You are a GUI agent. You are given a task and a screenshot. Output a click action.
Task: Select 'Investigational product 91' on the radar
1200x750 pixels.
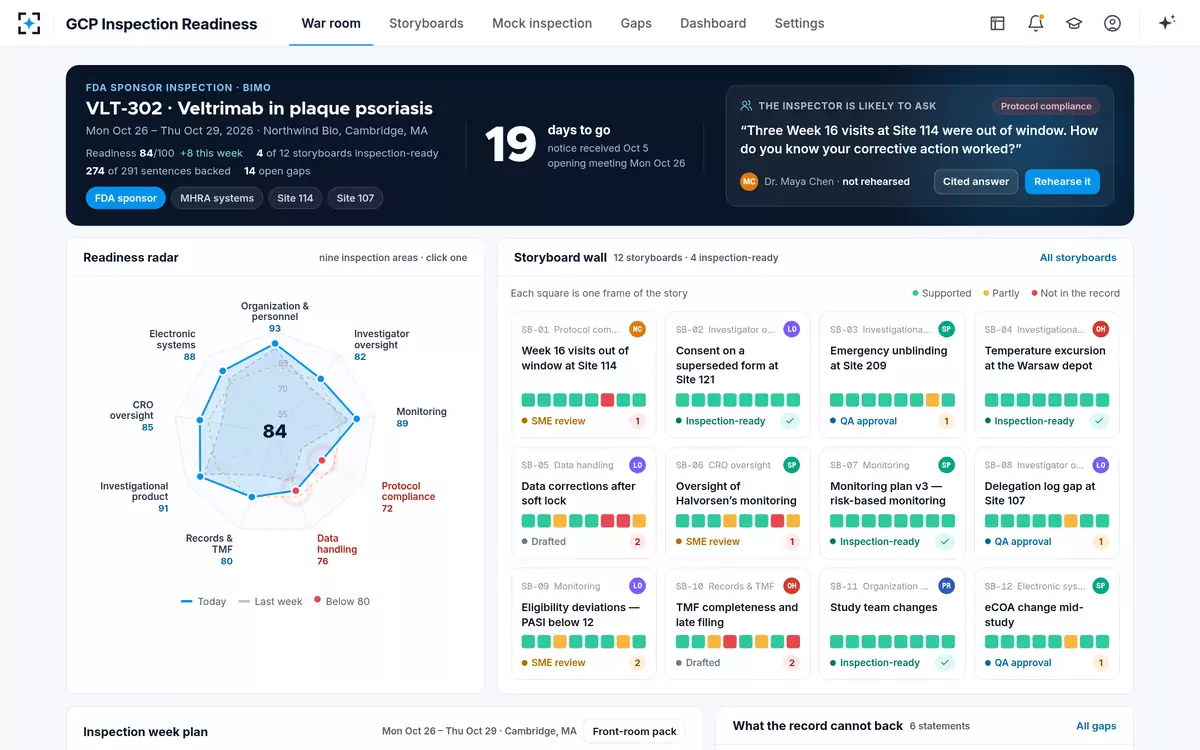[134, 497]
